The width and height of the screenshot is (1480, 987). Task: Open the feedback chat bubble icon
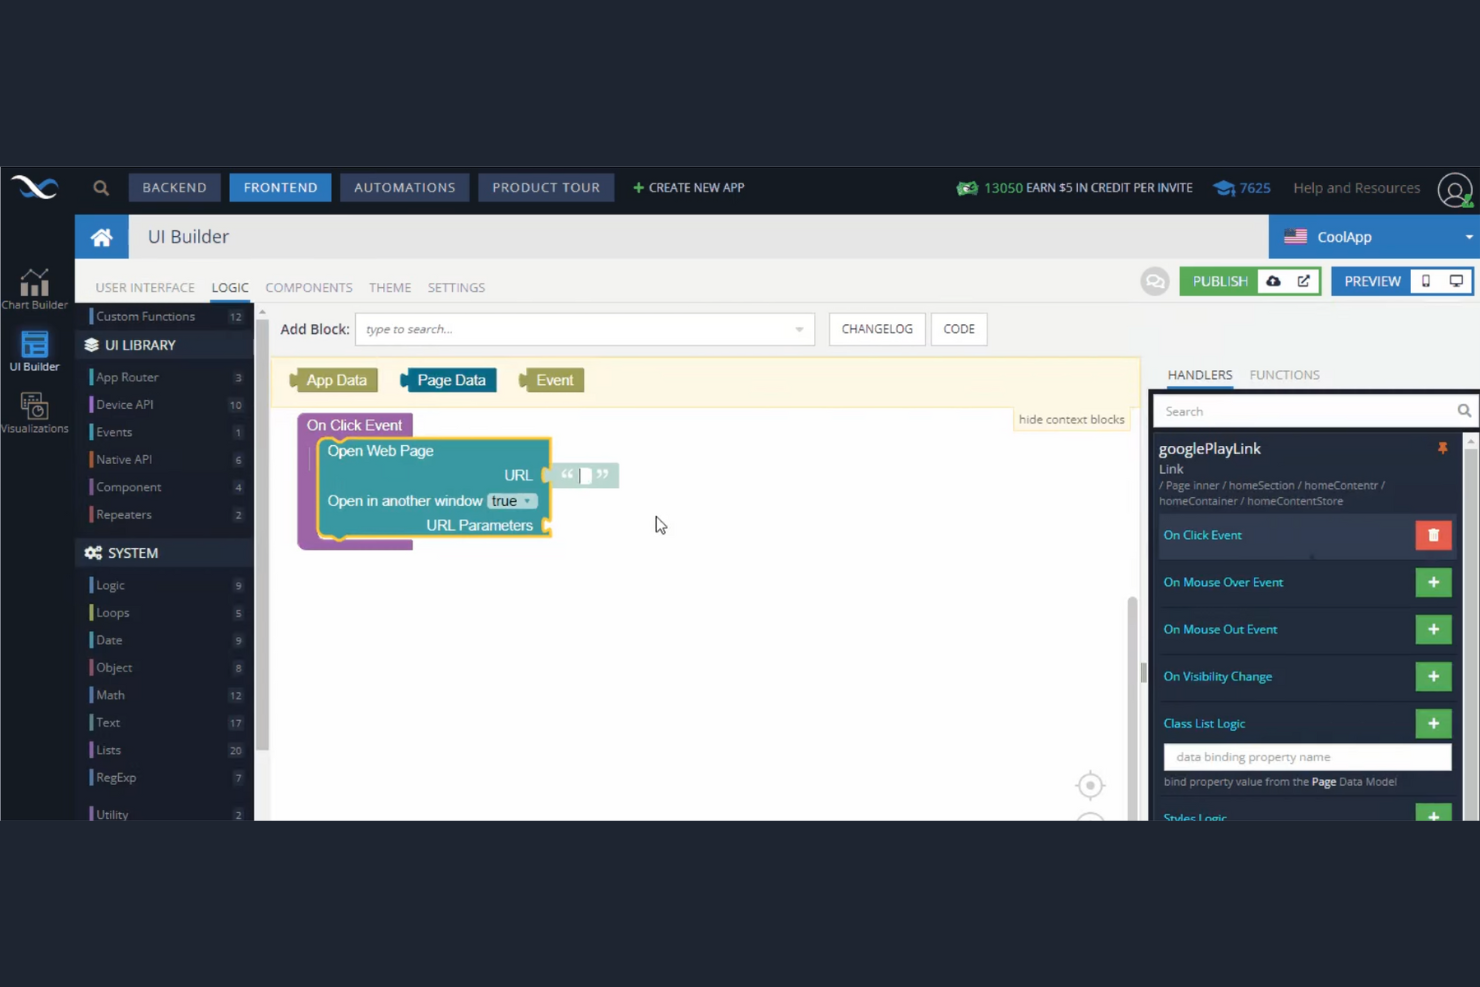point(1155,281)
